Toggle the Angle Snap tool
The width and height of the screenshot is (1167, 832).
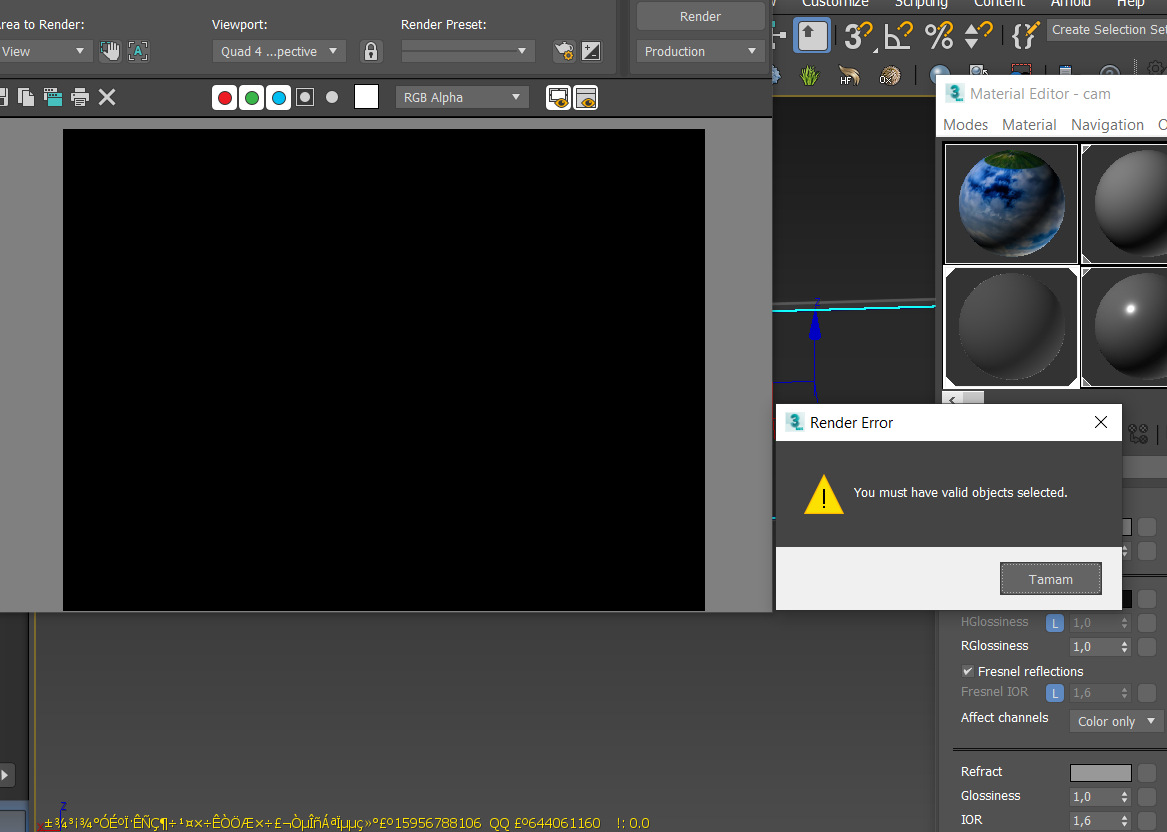point(898,37)
